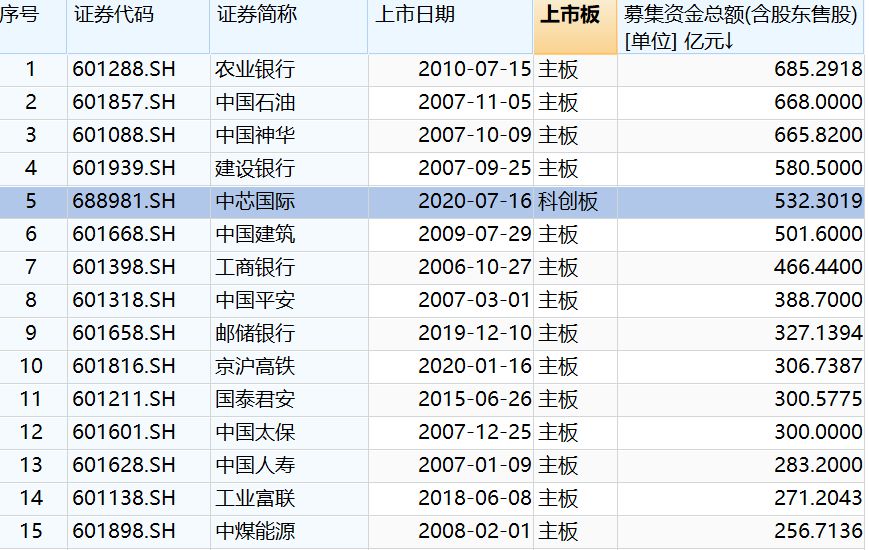The width and height of the screenshot is (869, 550).
Task: Click the 证券简称 column header
Action: pyautogui.click(x=288, y=27)
